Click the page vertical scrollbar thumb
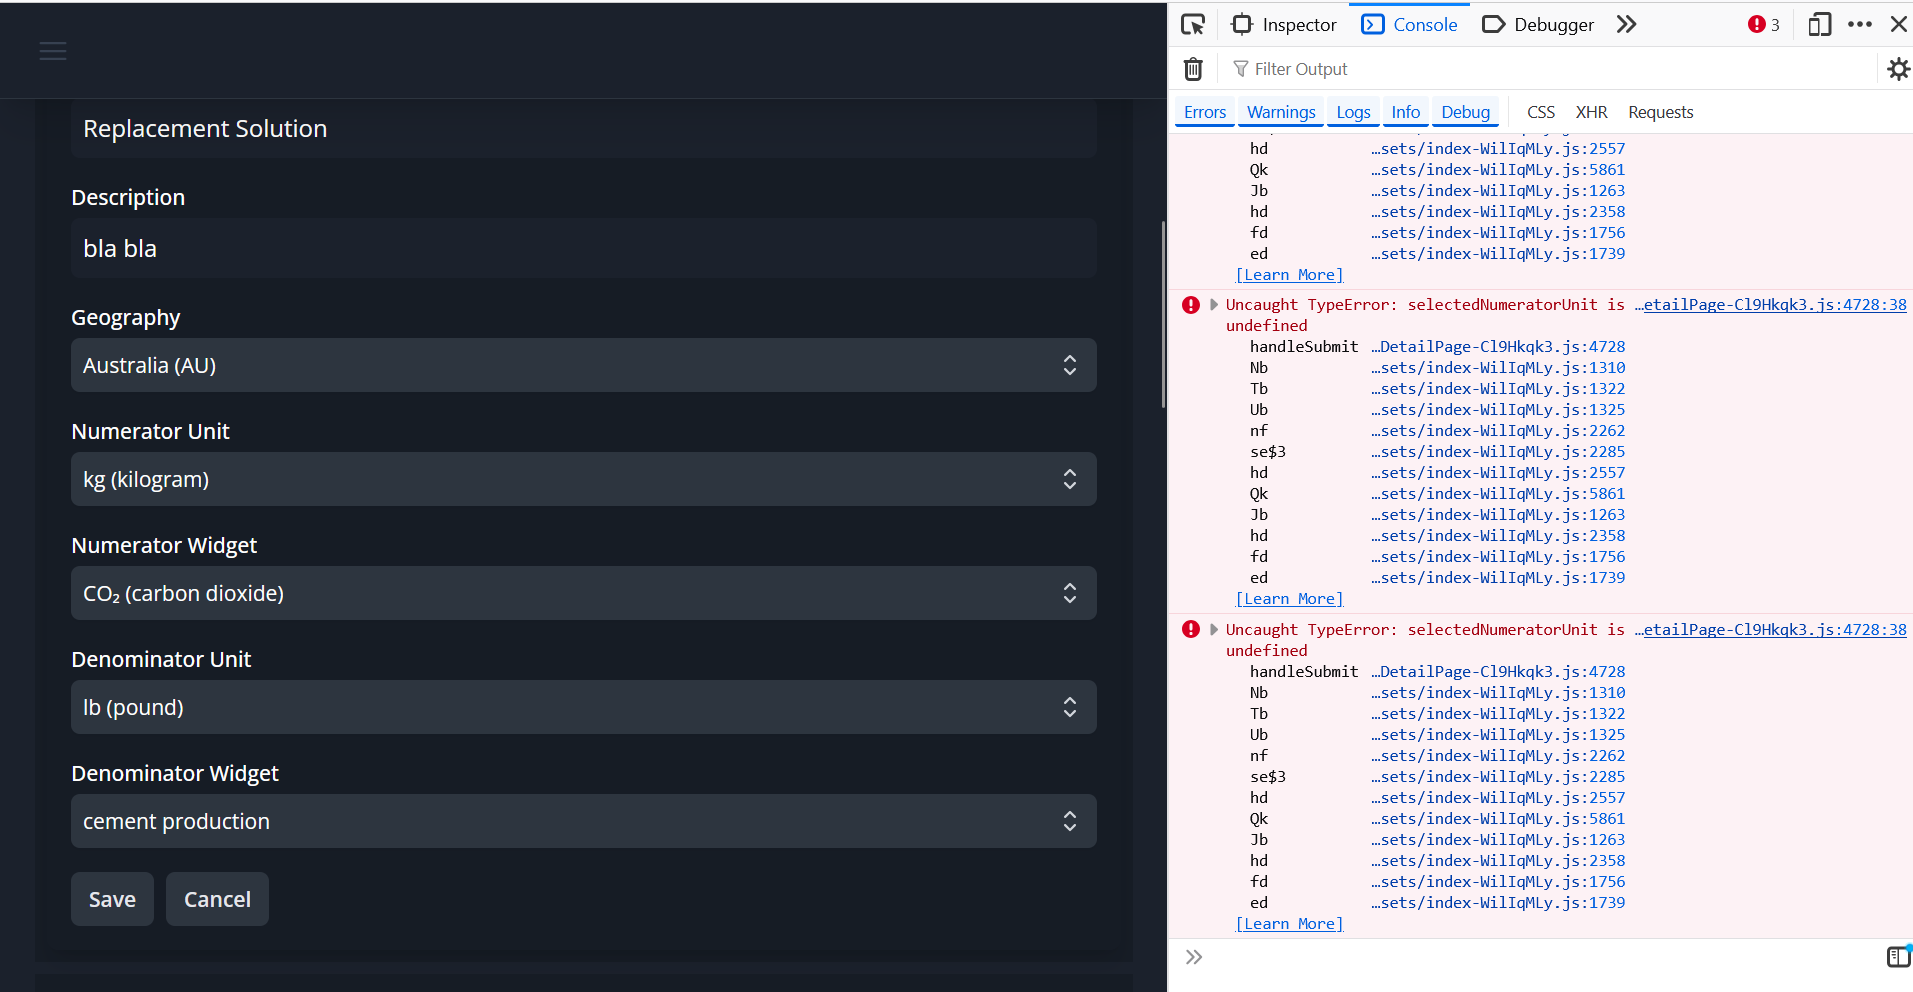This screenshot has width=1913, height=992. [x=1163, y=314]
